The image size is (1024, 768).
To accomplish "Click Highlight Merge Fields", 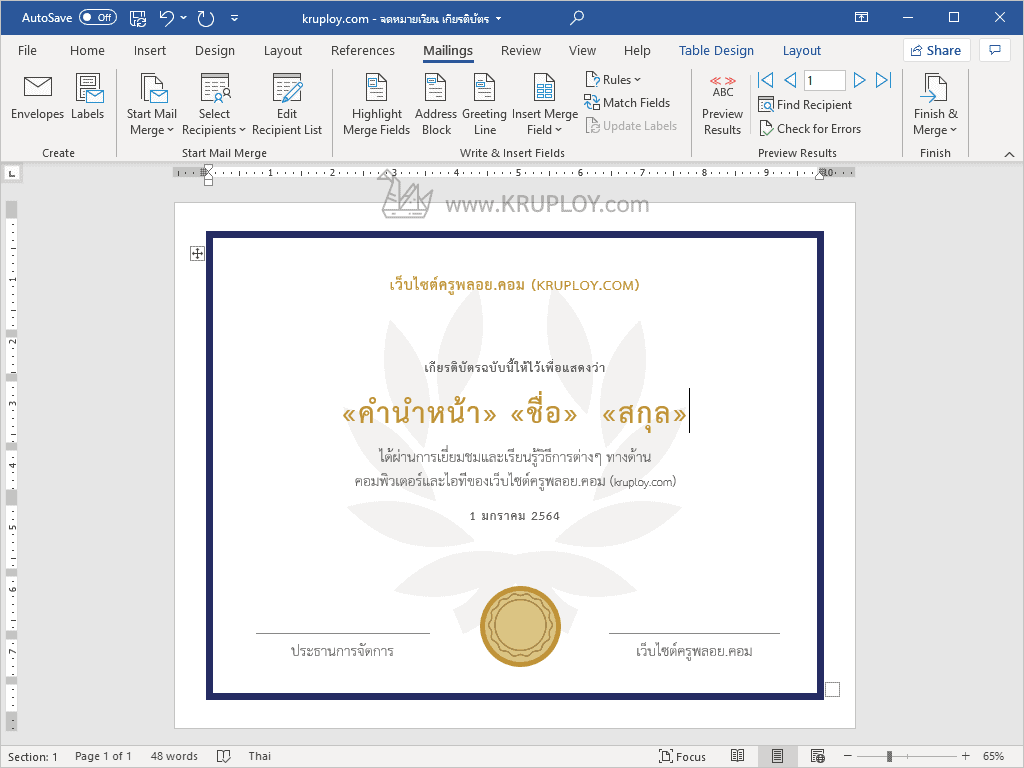I will click(376, 104).
